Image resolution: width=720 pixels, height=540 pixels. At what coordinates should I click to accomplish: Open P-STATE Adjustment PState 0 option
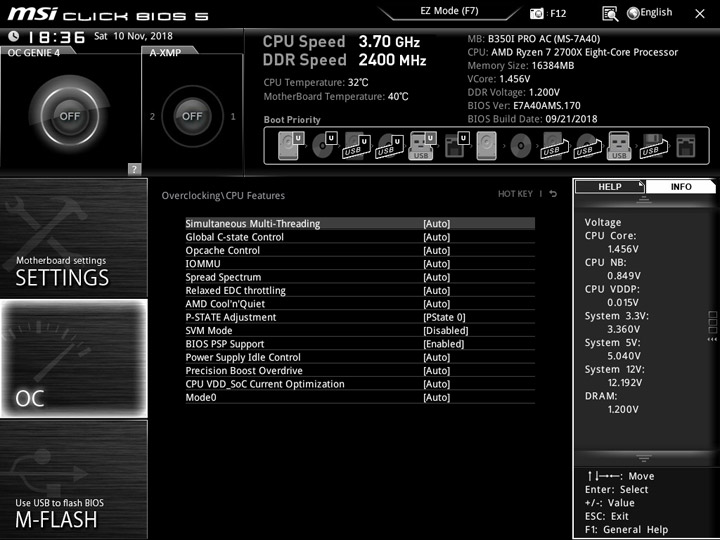click(x=444, y=317)
